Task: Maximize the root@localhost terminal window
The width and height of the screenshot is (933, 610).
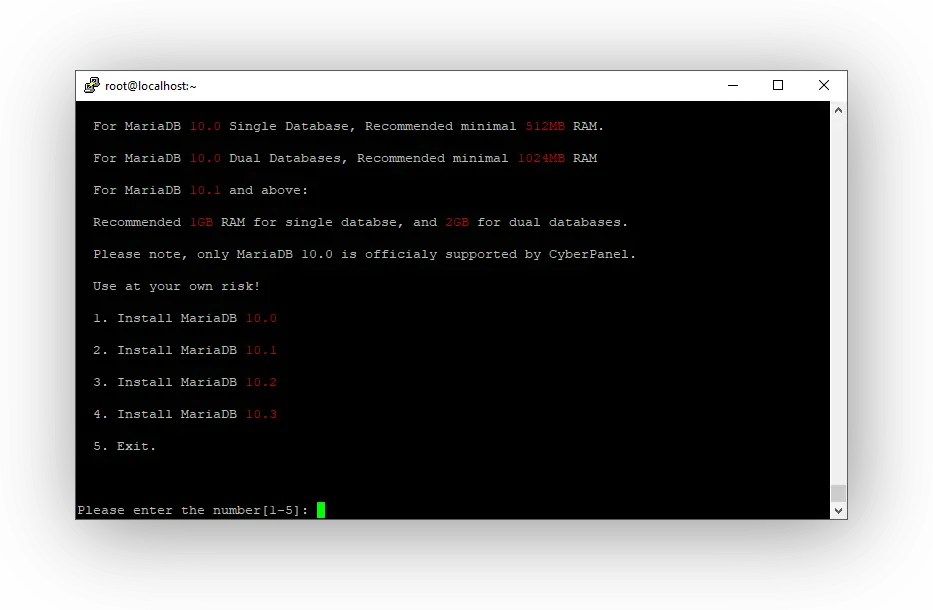Action: pyautogui.click(x=778, y=86)
